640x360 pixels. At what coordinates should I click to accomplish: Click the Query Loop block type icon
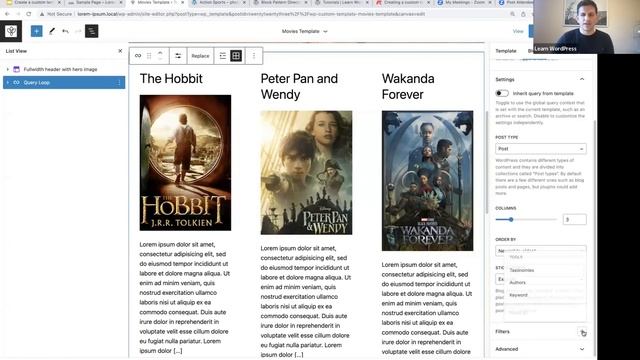tap(138, 56)
